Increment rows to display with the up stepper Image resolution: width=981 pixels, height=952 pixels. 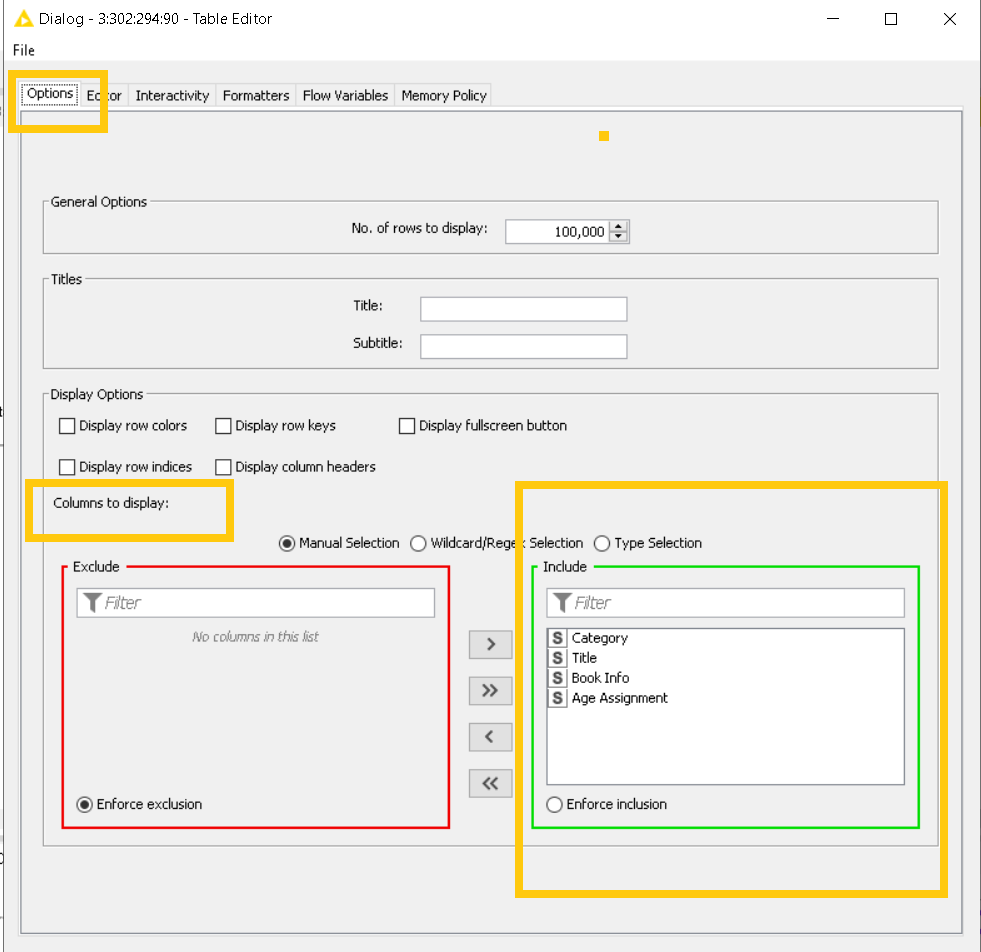pos(620,226)
